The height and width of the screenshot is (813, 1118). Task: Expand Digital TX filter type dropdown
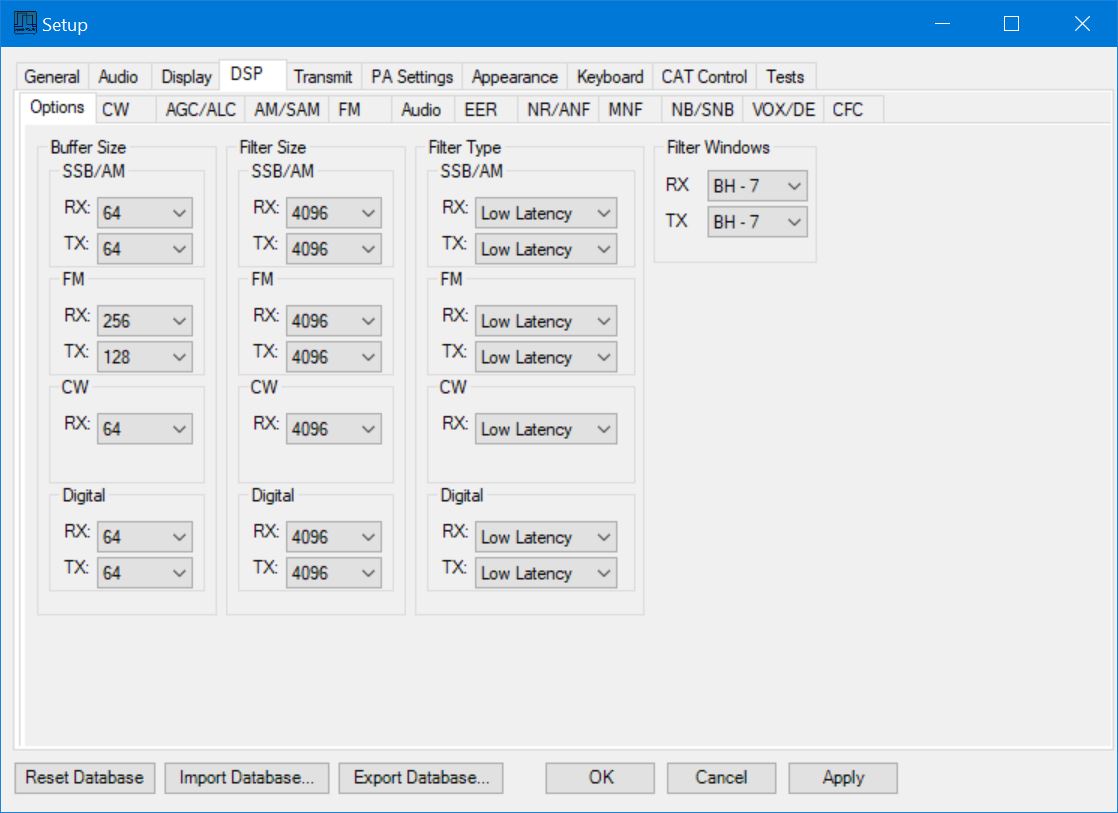pos(546,573)
